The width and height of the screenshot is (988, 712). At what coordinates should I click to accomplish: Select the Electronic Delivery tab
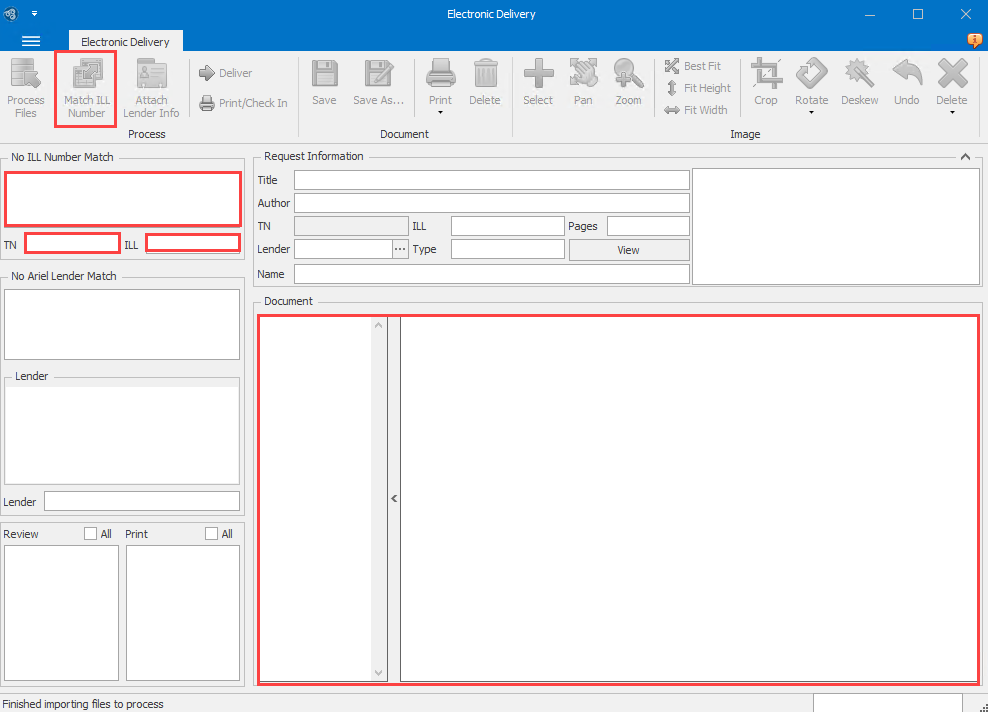125,41
